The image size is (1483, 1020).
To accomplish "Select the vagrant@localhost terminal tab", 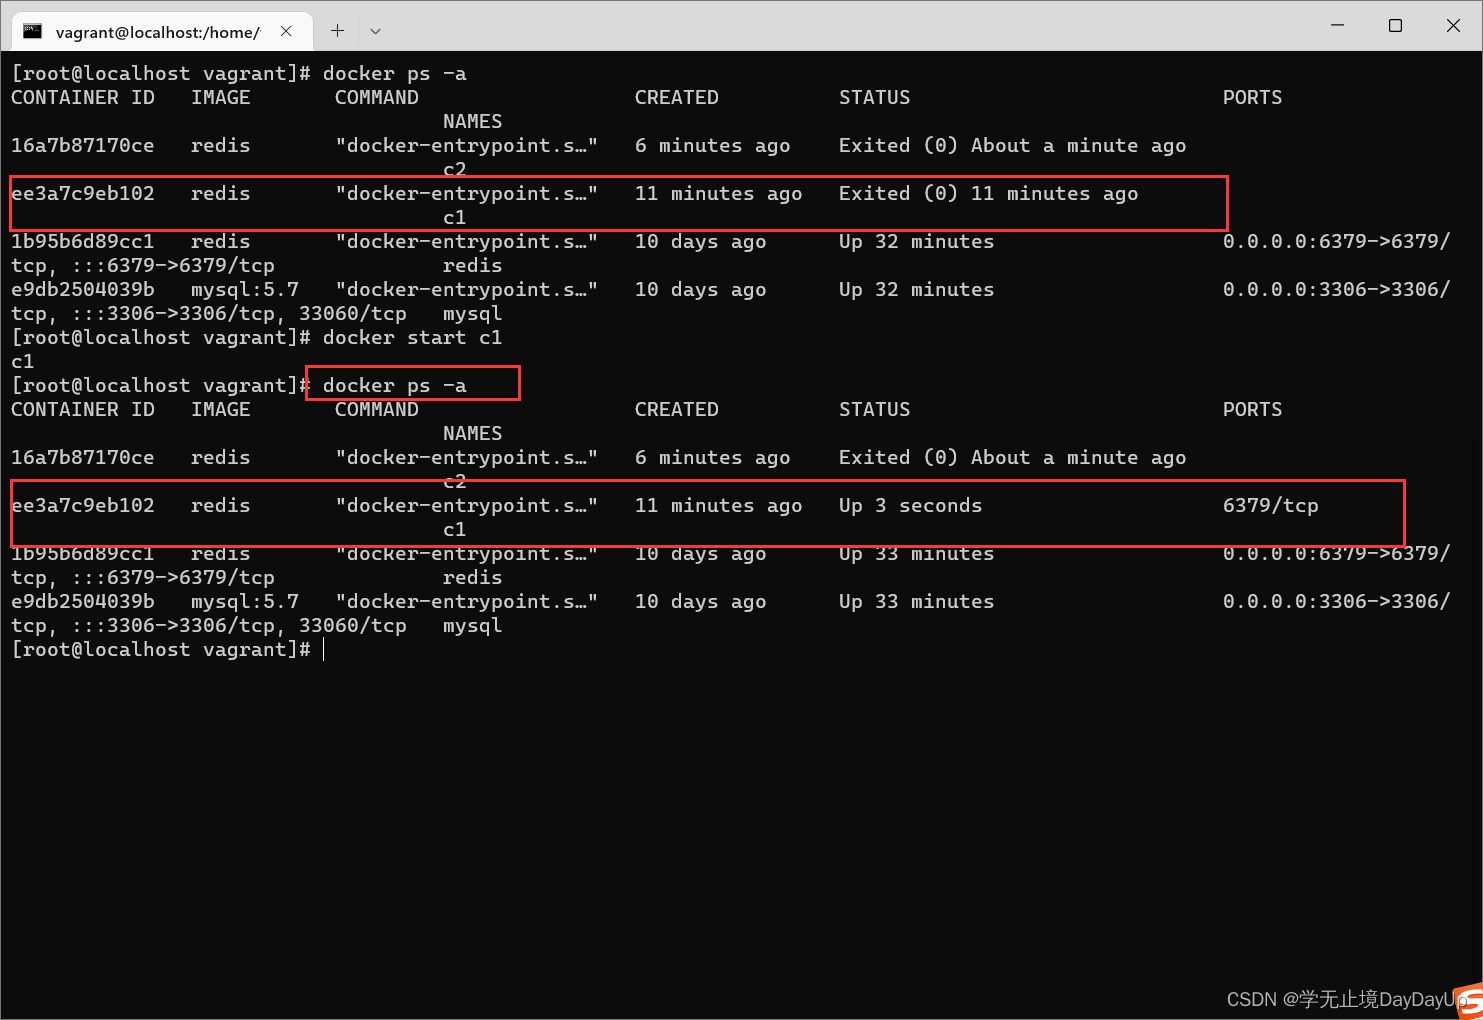I will (162, 31).
